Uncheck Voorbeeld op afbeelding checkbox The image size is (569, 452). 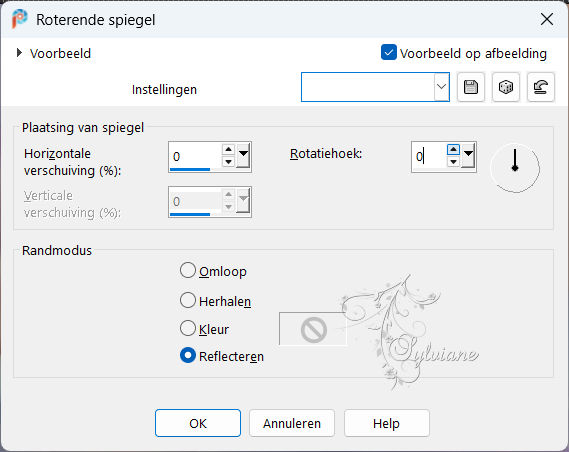click(x=389, y=53)
